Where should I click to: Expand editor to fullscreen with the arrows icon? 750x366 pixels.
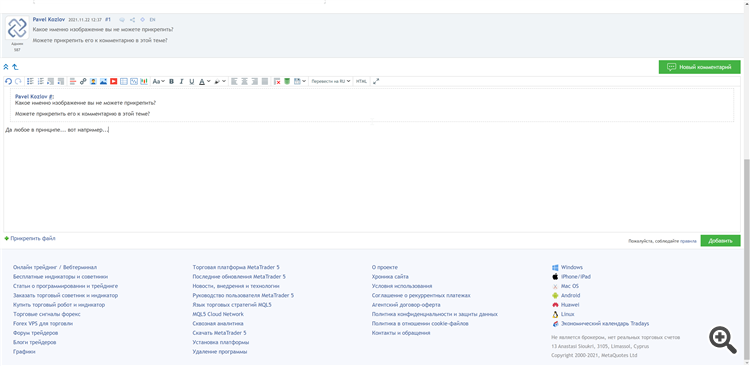click(x=376, y=81)
